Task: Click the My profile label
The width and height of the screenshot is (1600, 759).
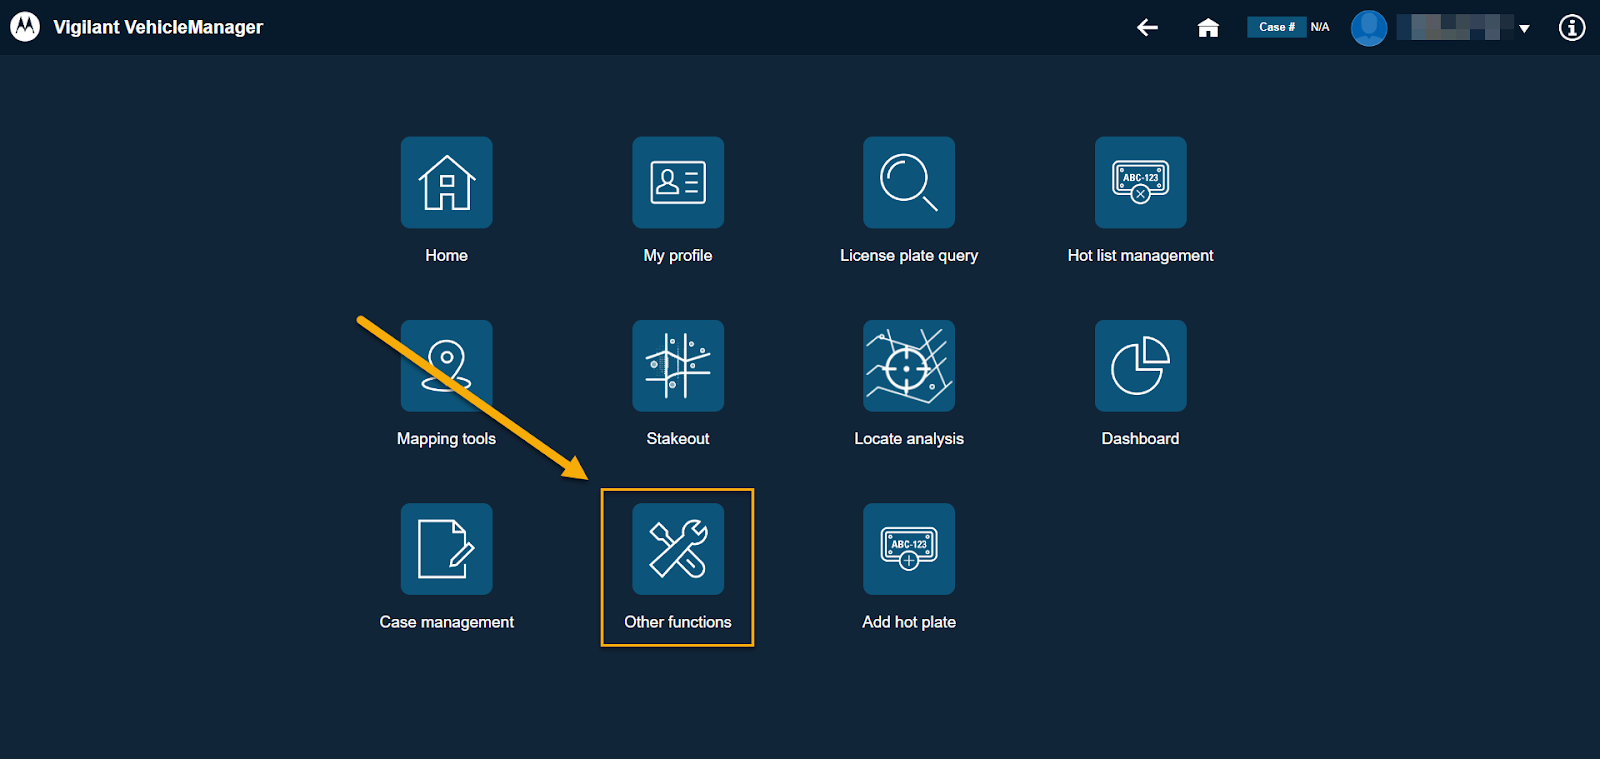Action: (x=678, y=256)
